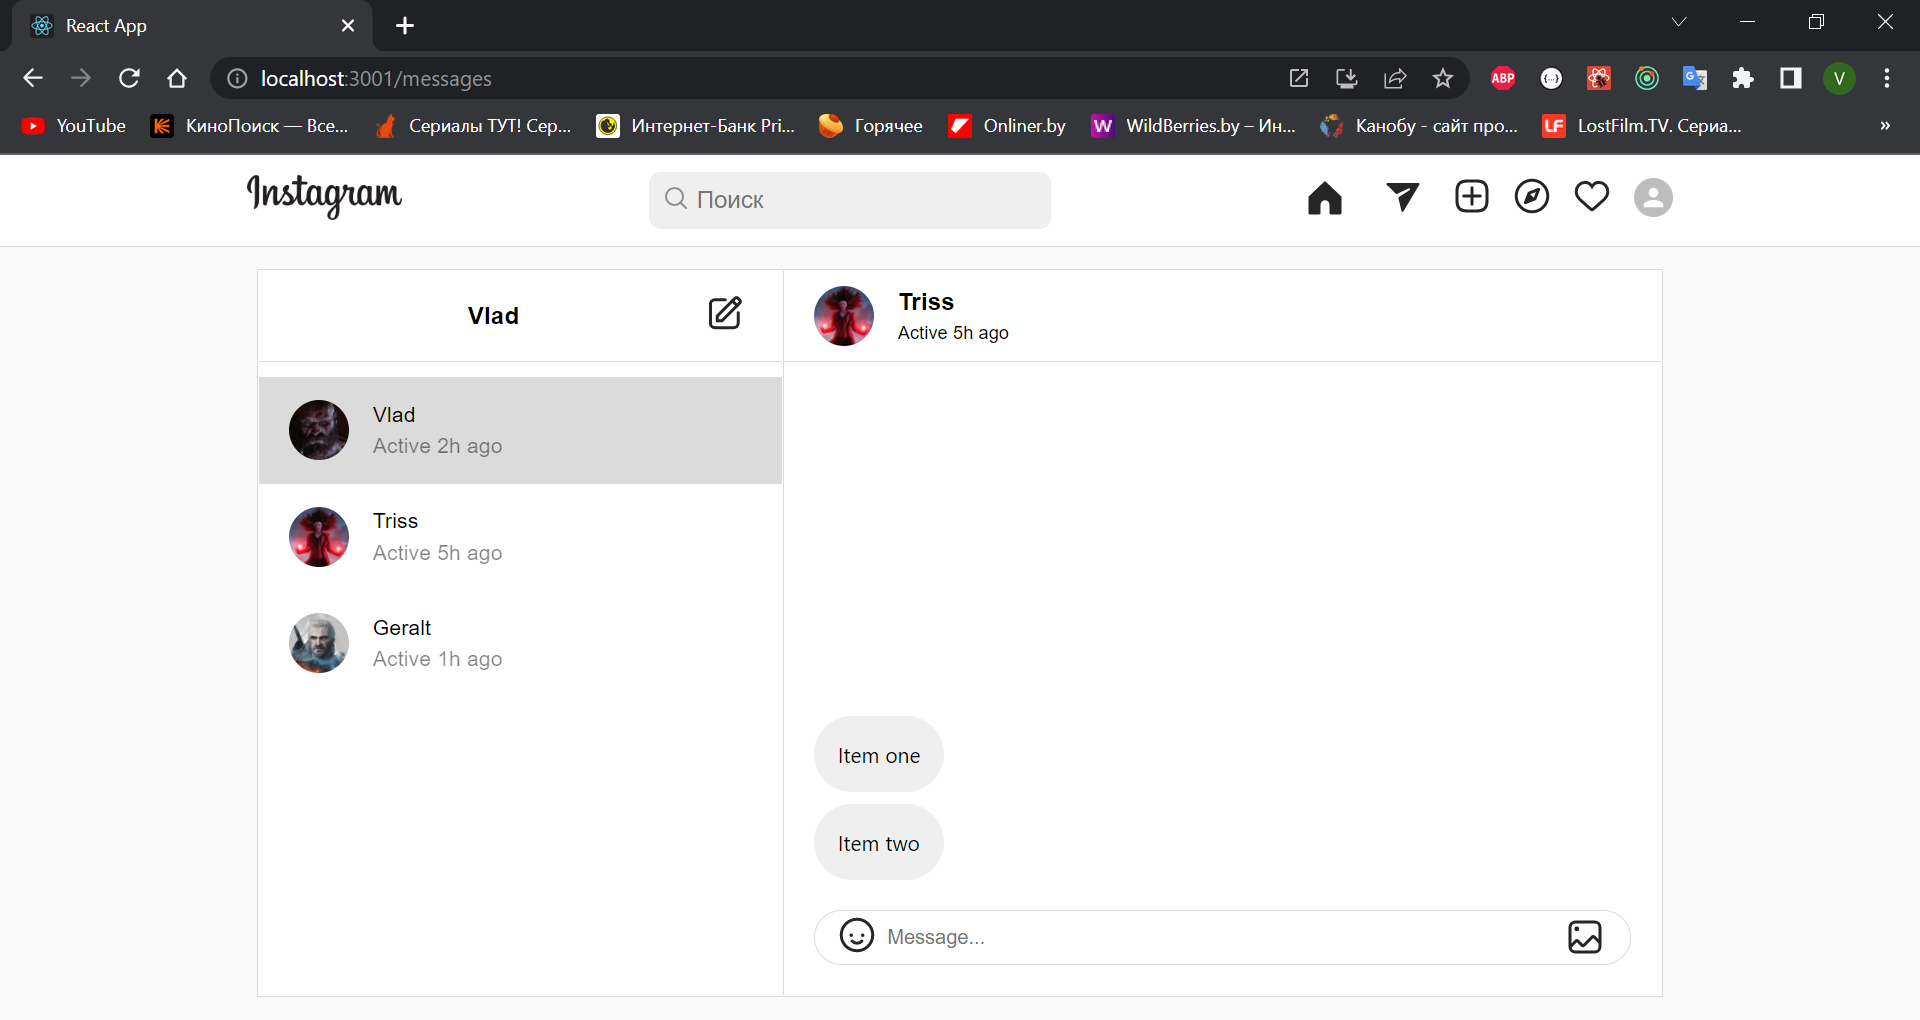Open the Home feed icon
The height and width of the screenshot is (1020, 1920).
point(1324,198)
